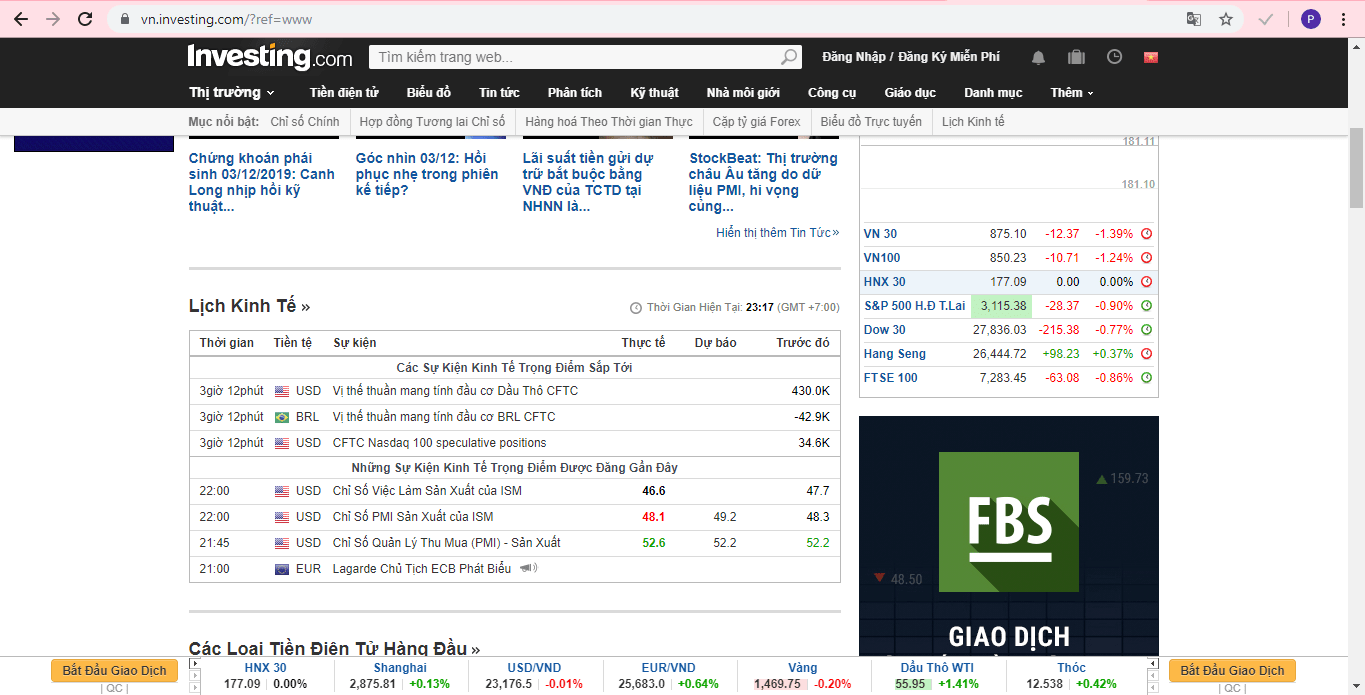Click left Bắt Đầu Giao Dịch button
Image resolution: width=1365 pixels, height=695 pixels.
[x=114, y=670]
